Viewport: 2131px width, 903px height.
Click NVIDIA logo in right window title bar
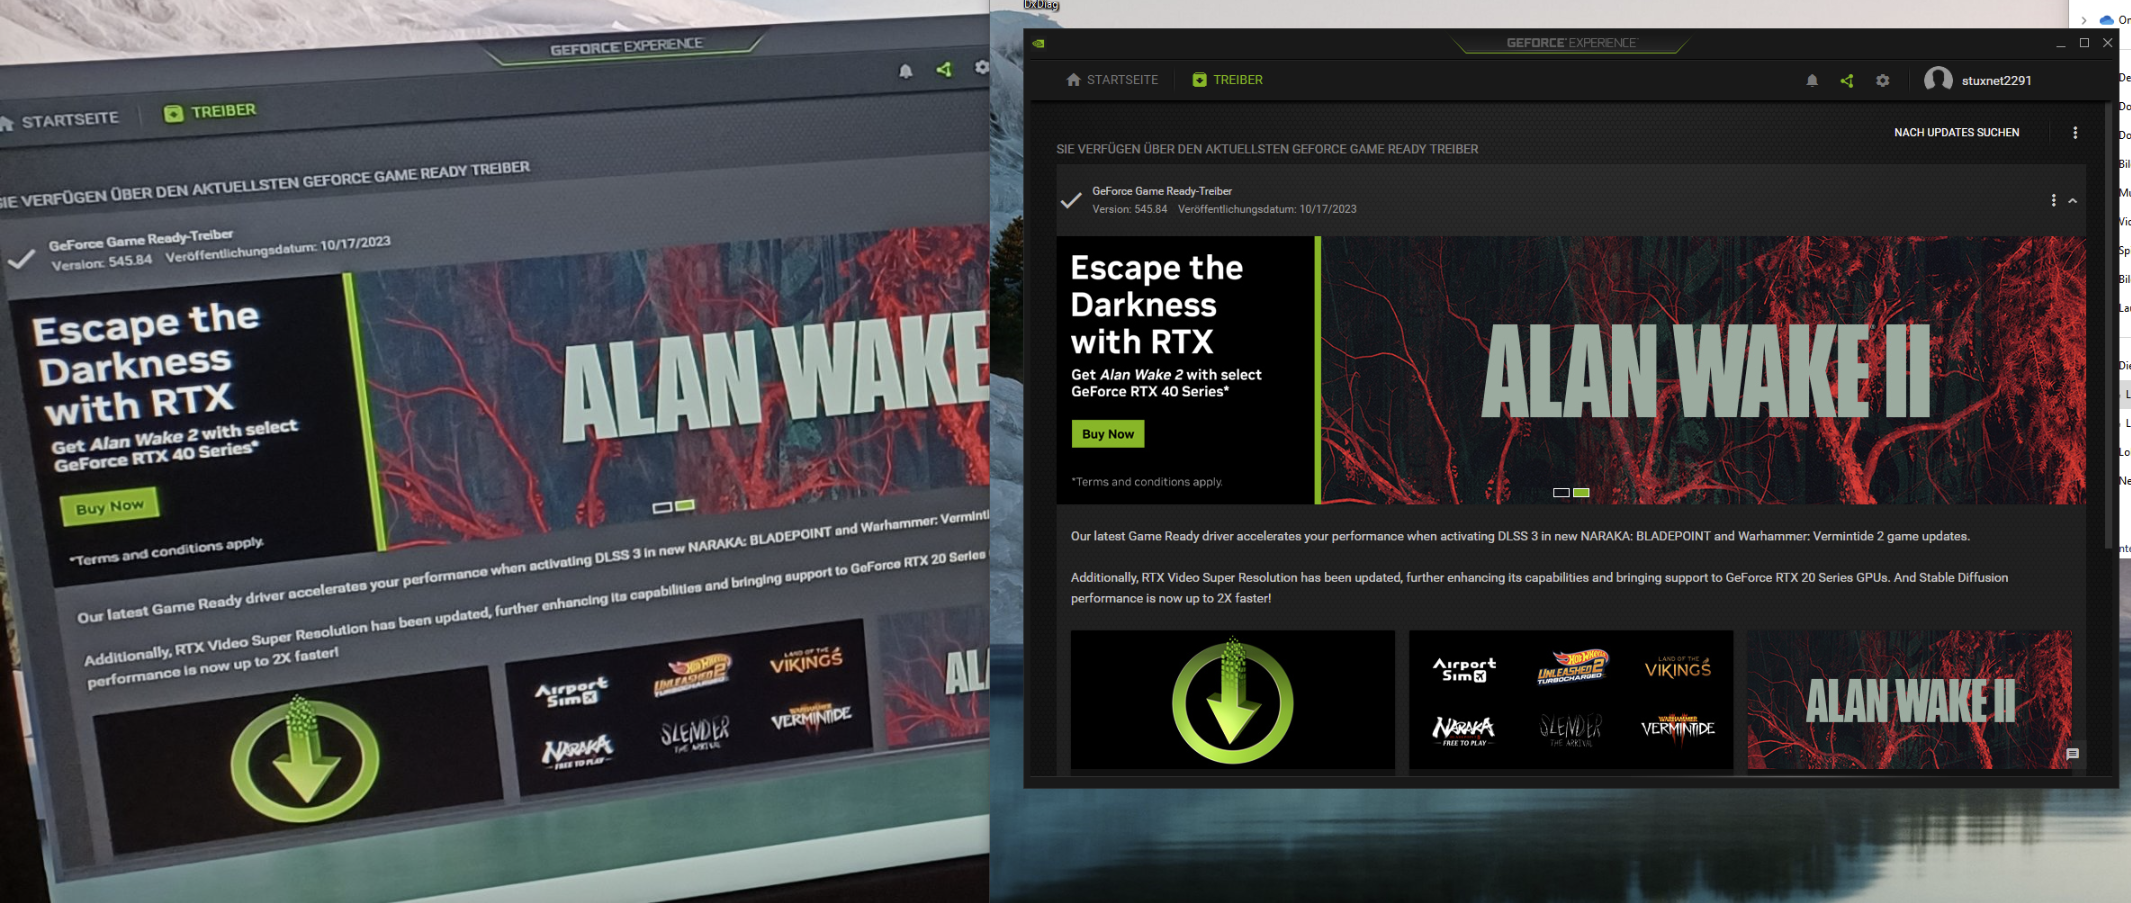(1039, 43)
